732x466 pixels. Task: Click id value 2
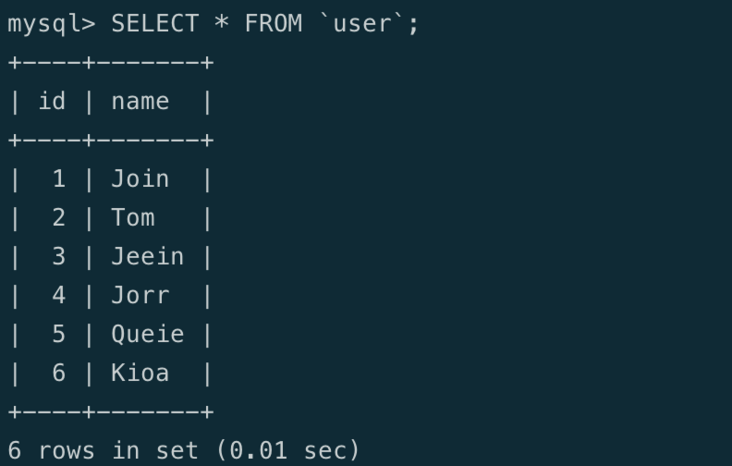pos(59,218)
